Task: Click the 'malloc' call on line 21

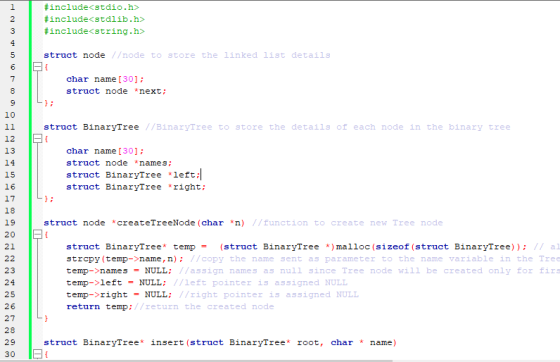Action: [x=352, y=246]
